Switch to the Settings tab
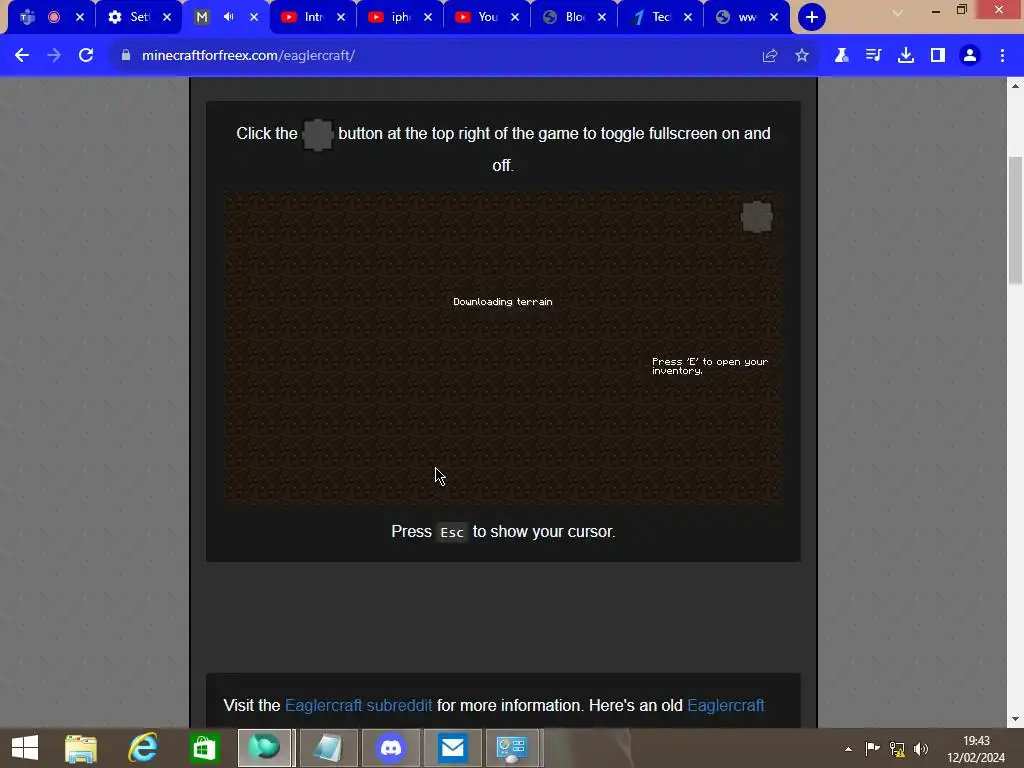The width and height of the screenshot is (1024, 768). pos(129,17)
